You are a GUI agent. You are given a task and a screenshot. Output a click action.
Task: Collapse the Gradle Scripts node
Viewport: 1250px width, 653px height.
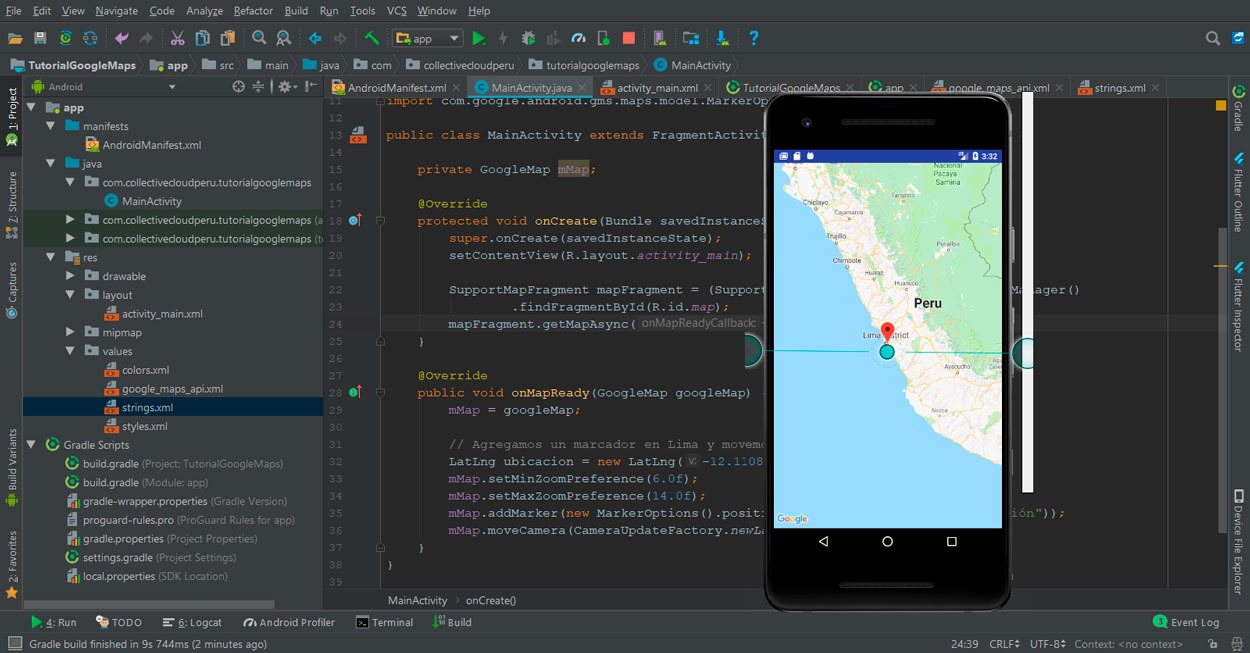tap(31, 445)
